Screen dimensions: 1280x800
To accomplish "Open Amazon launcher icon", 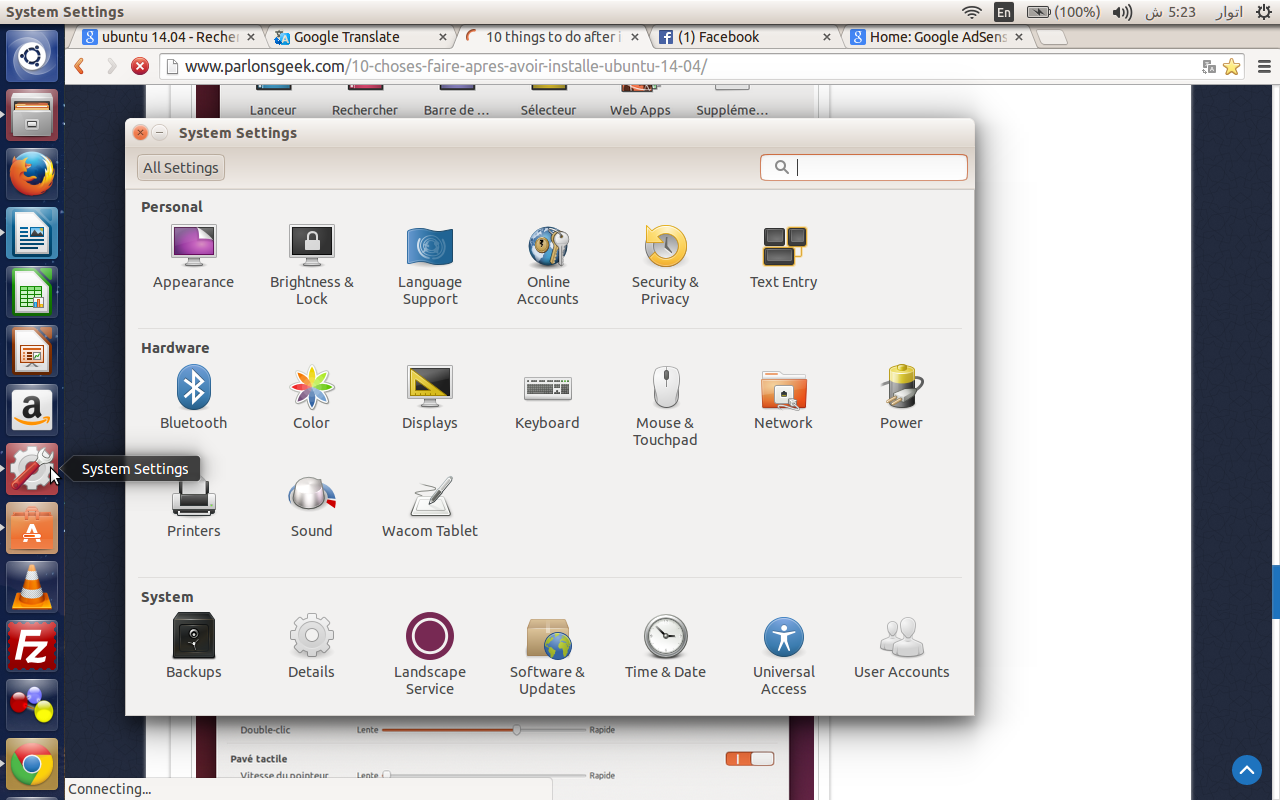I will pyautogui.click(x=32, y=410).
